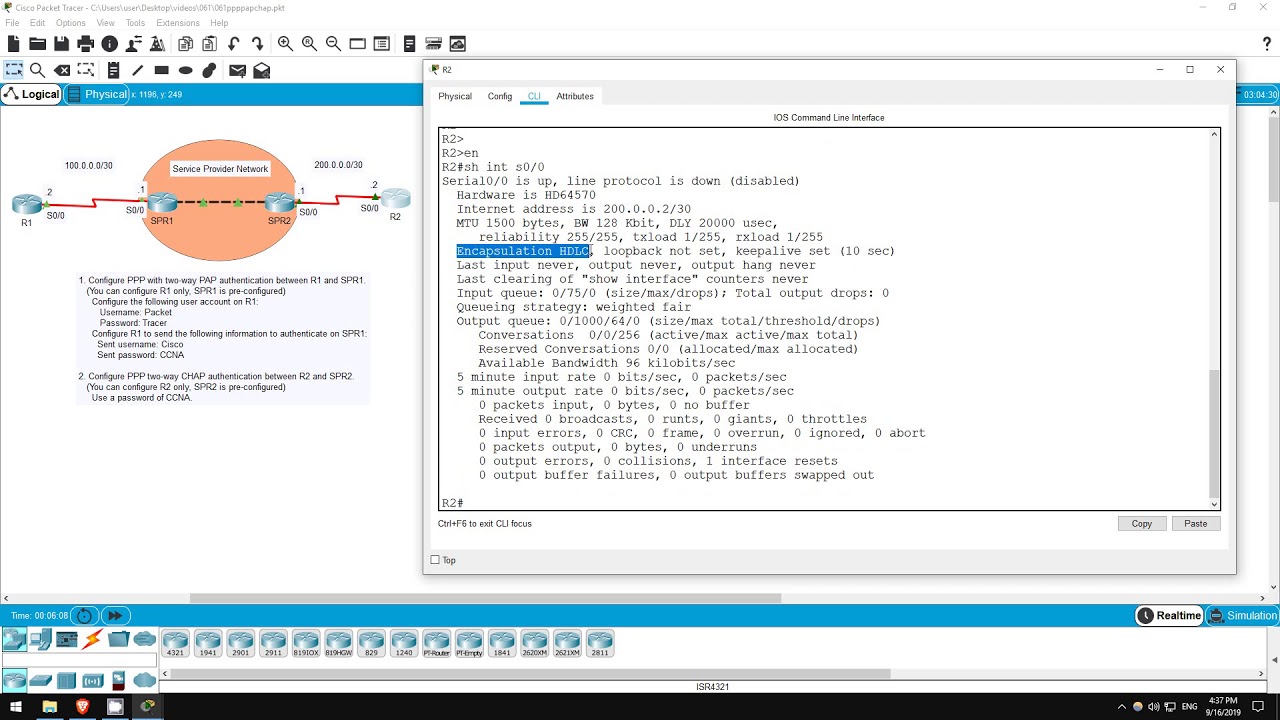Screen dimensions: 1280x720
Task: Click Power Cycle Devices button
Action: pos(85,615)
